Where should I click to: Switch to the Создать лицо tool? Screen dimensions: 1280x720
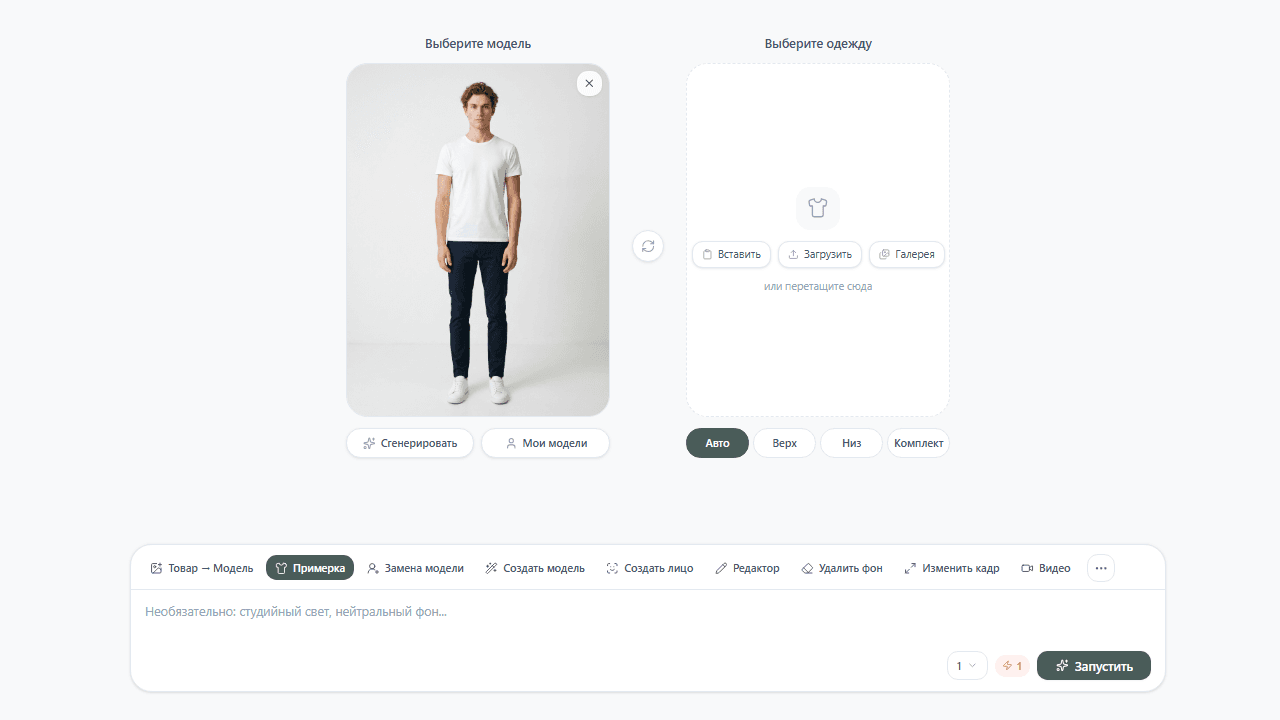(x=649, y=568)
